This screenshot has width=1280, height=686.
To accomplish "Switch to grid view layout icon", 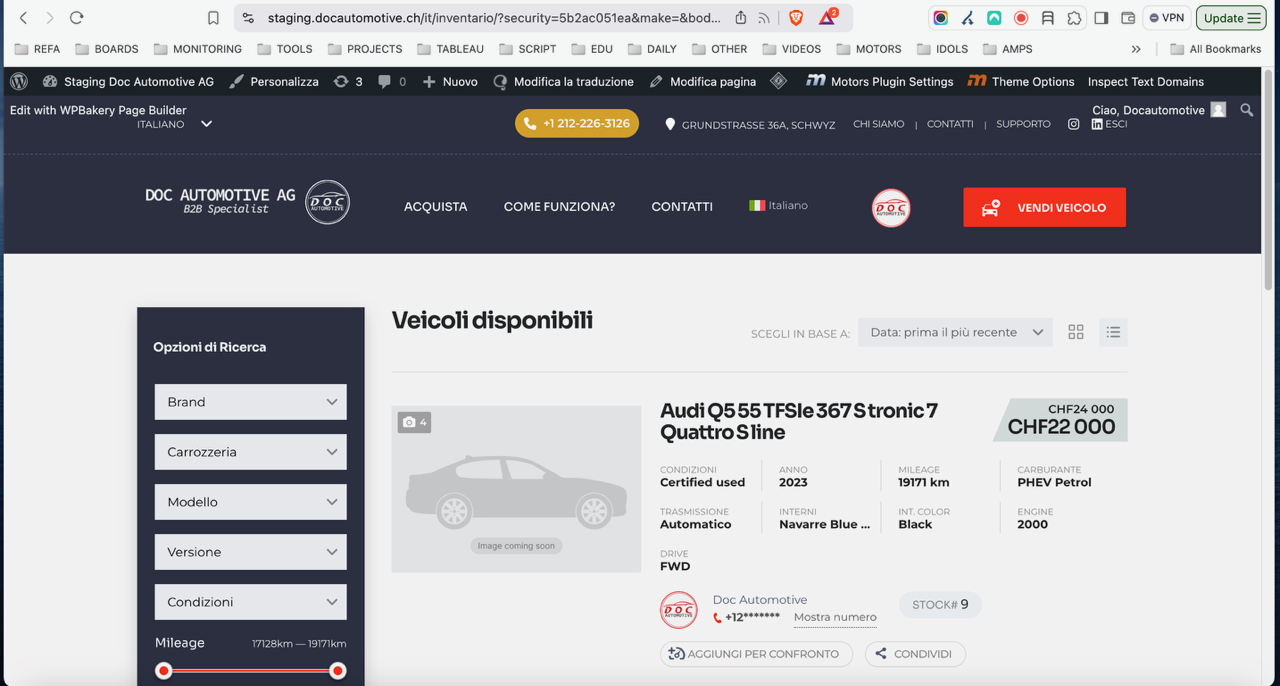I will (x=1076, y=332).
